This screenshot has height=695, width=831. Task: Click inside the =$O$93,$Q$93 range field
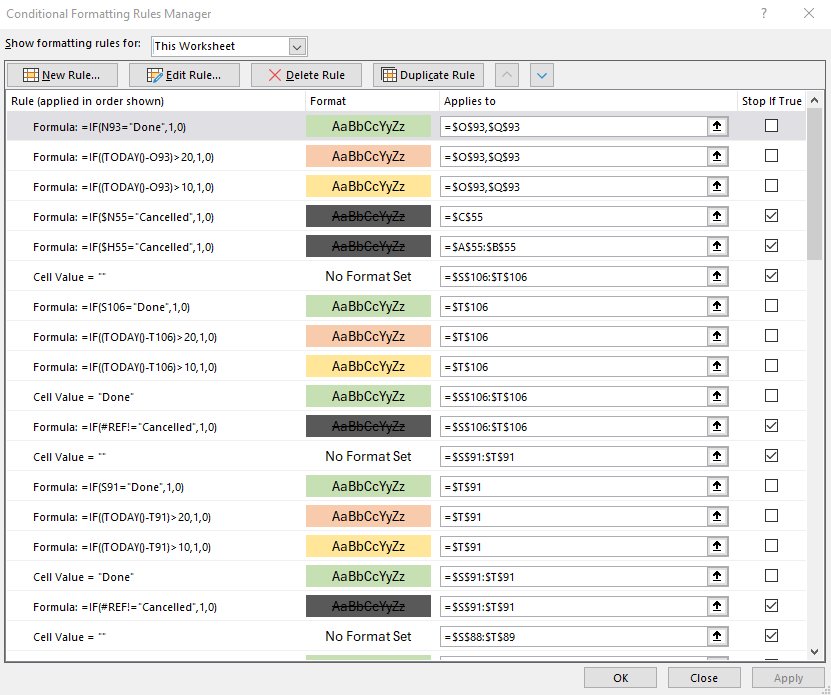coord(570,126)
